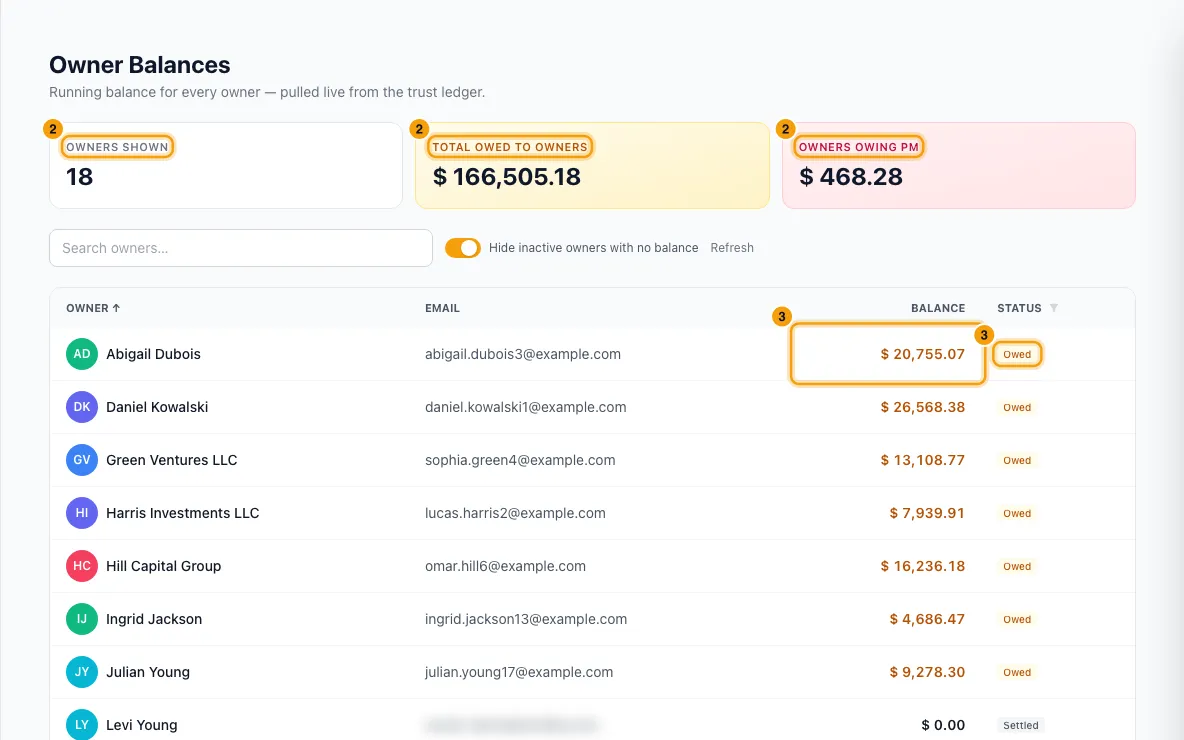1184x740 pixels.
Task: Select the $ 13,108.77 balance value
Action: [x=923, y=460]
